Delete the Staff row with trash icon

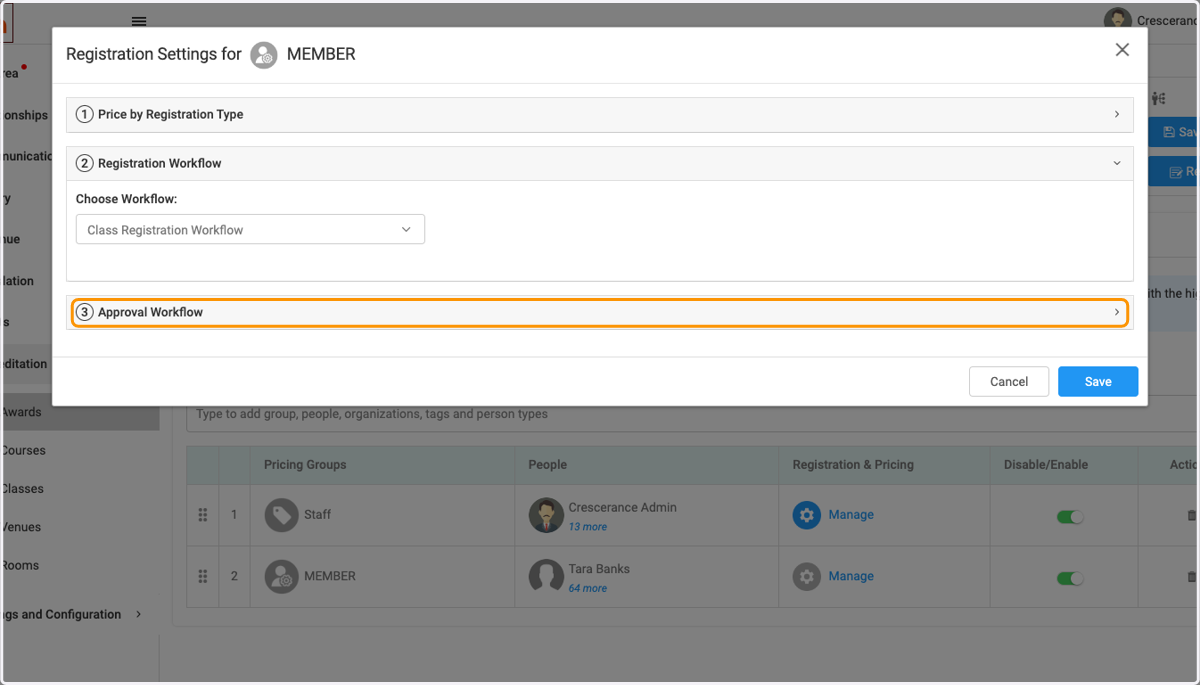coord(1191,515)
